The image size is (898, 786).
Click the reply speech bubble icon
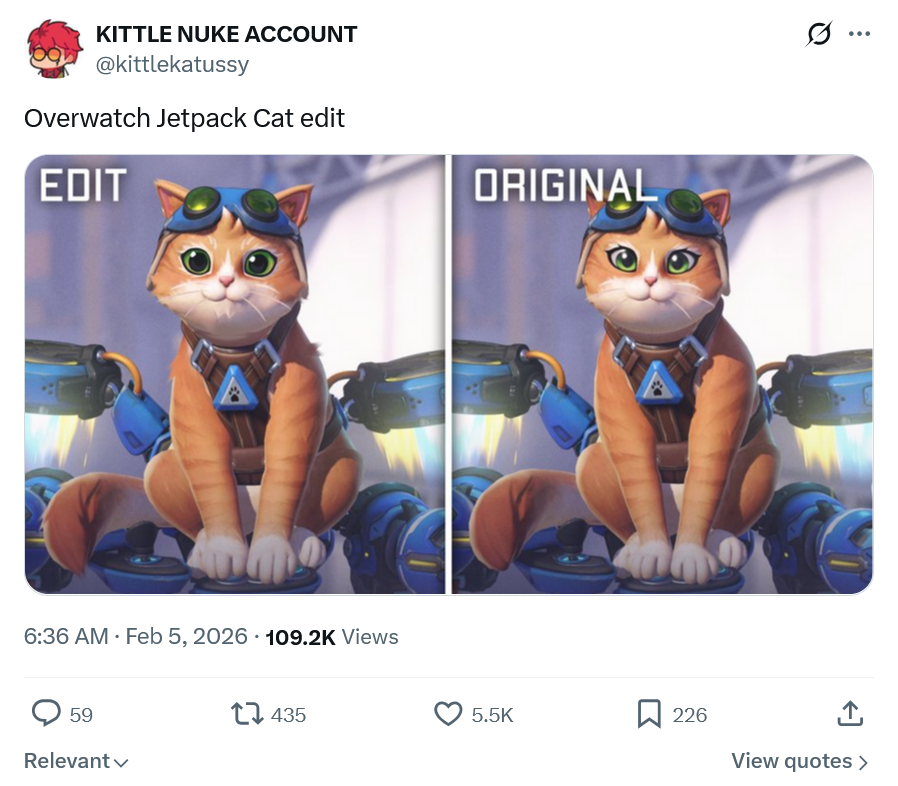[47, 713]
